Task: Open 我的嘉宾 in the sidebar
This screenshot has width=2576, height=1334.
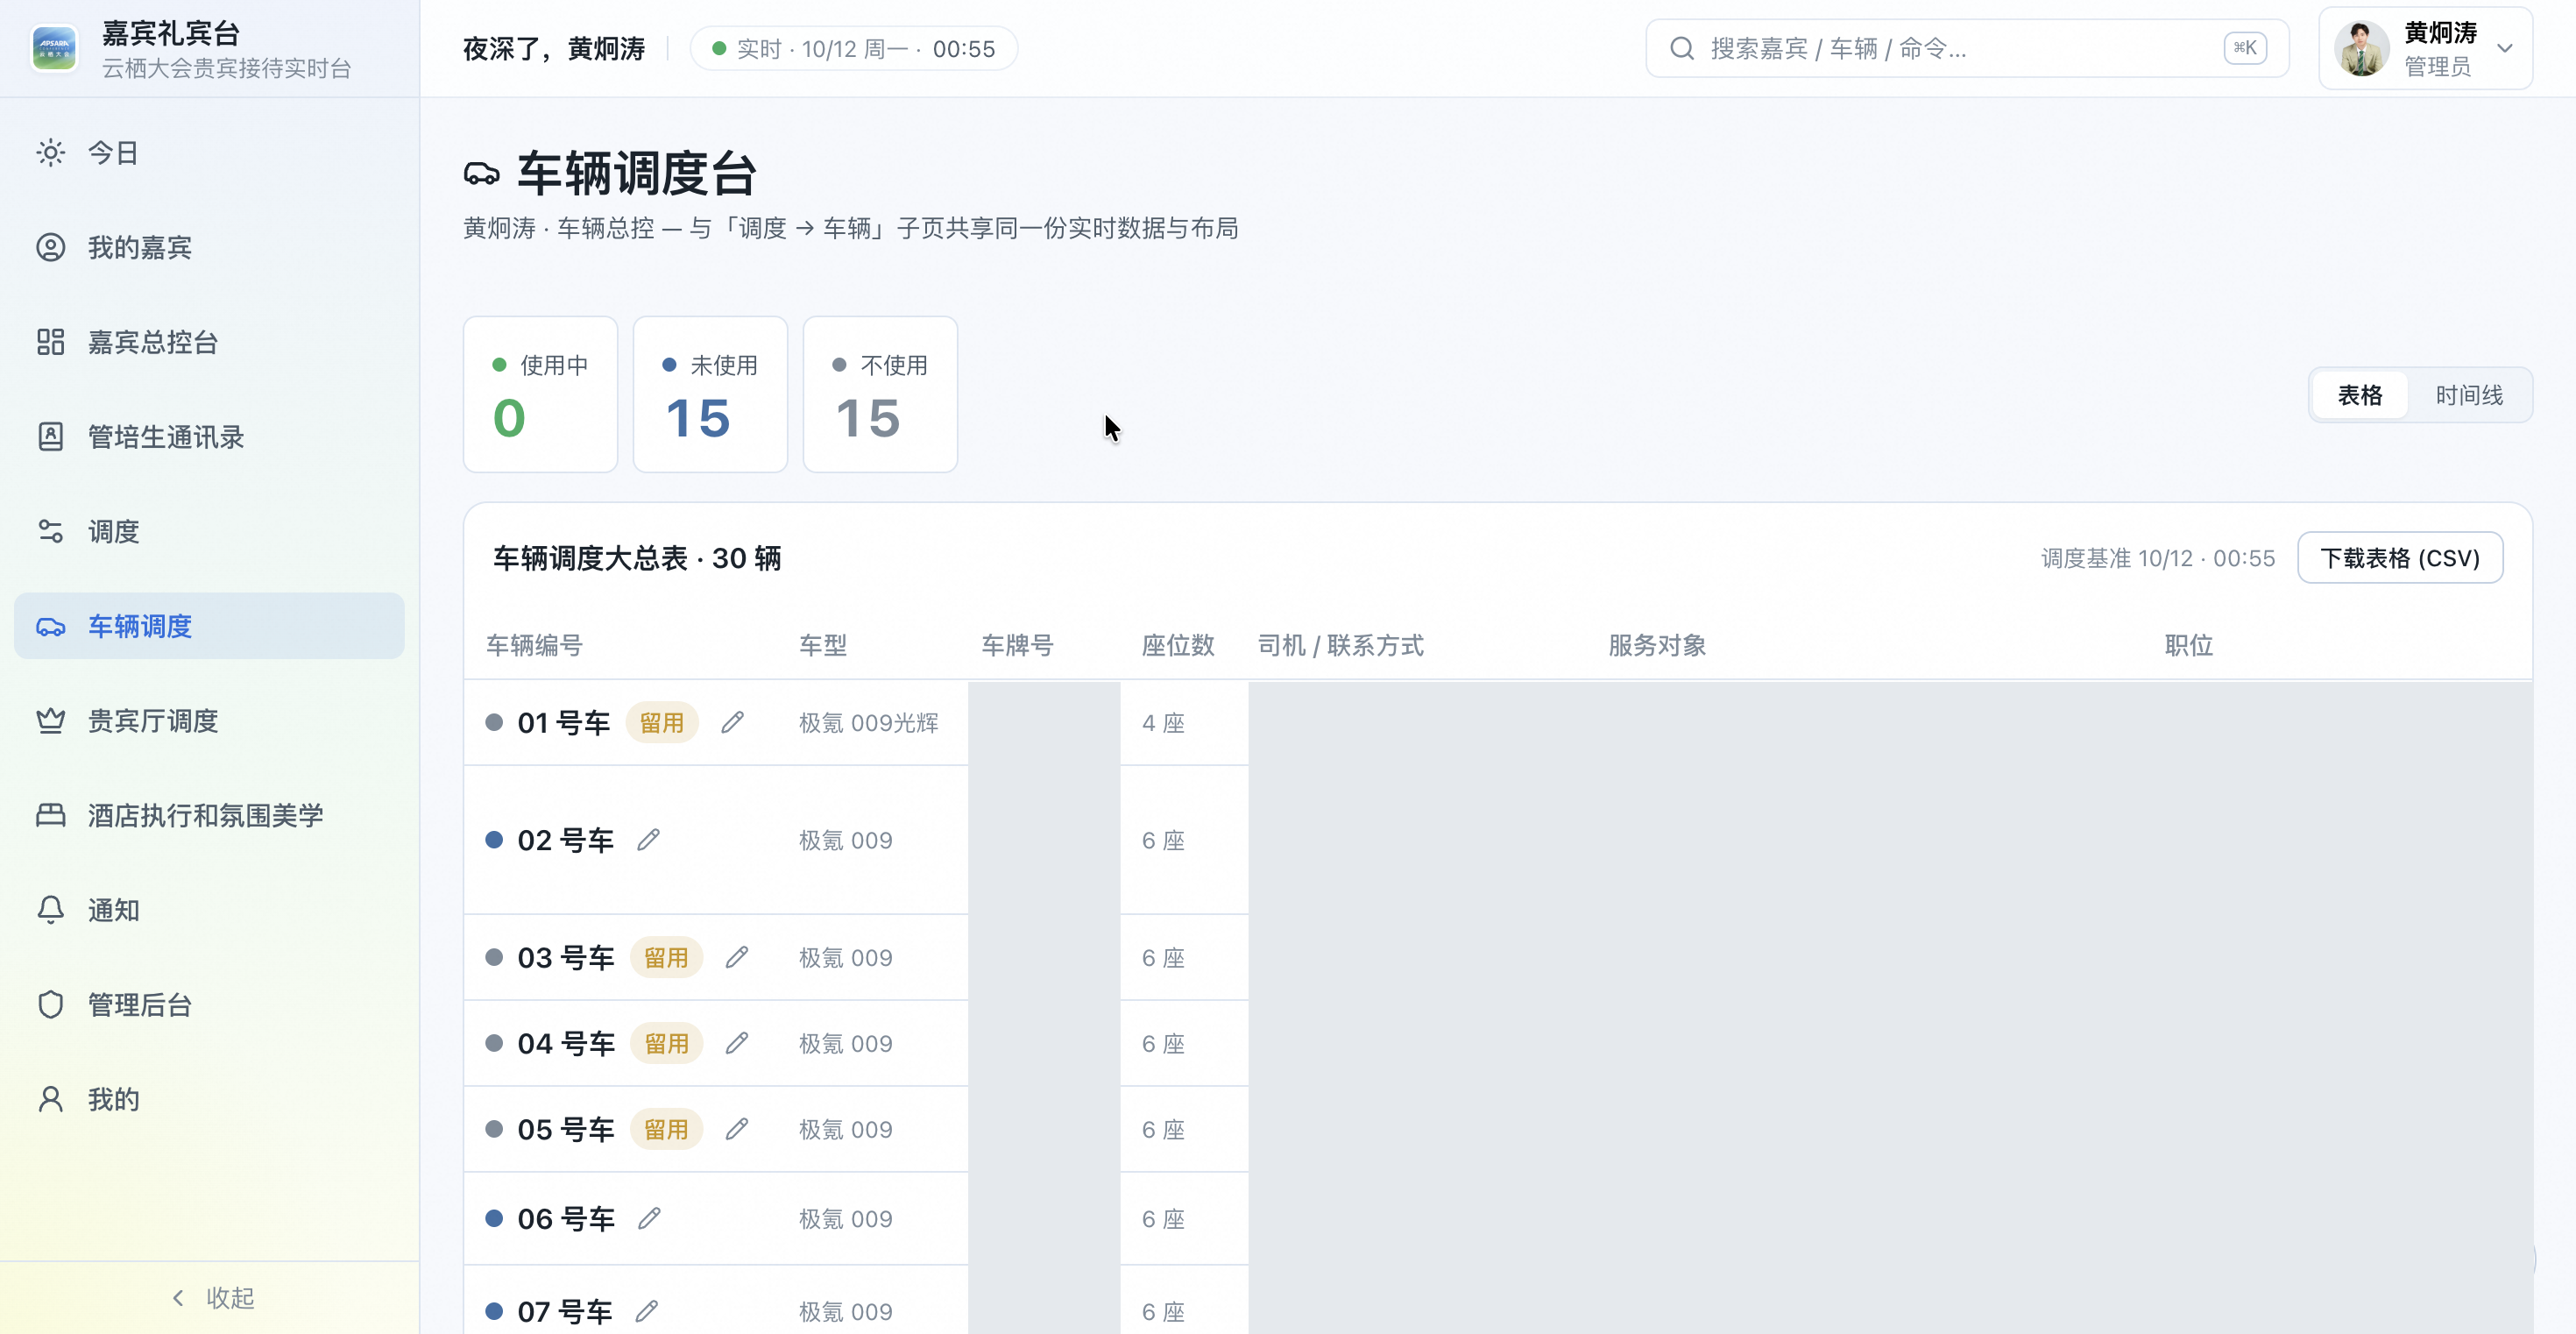Action: 209,247
